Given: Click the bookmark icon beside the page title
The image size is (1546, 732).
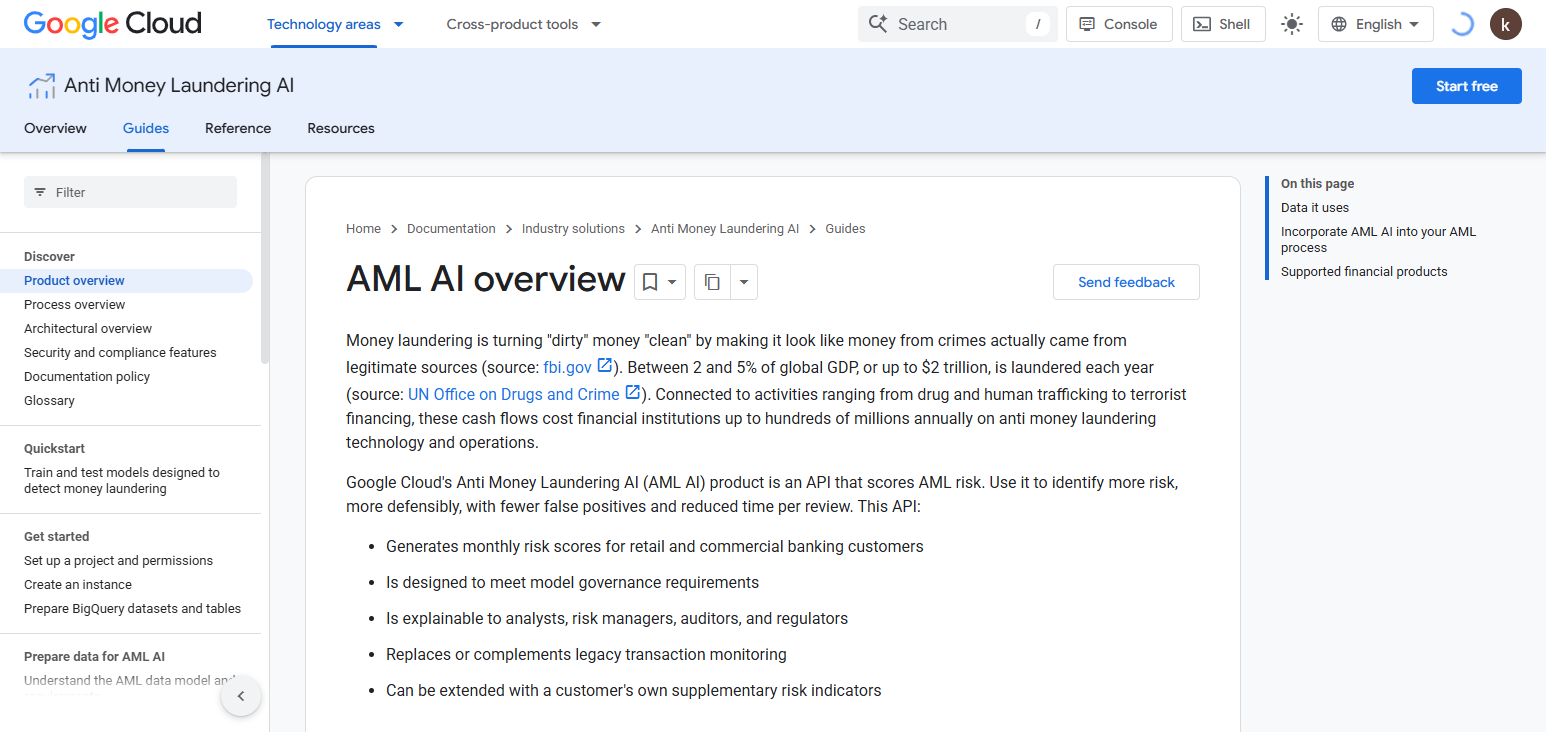Looking at the screenshot, I should click(650, 282).
